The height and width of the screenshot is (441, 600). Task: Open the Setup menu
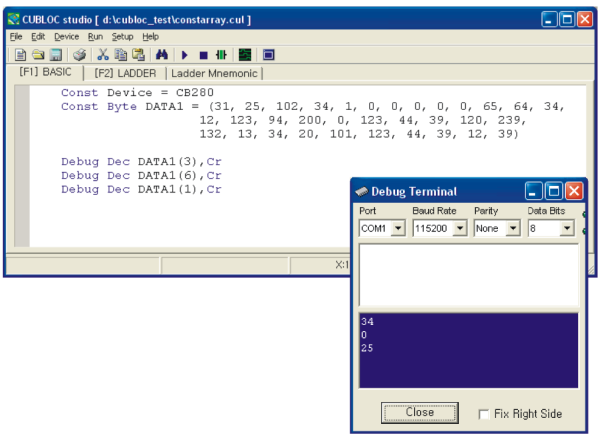point(122,36)
